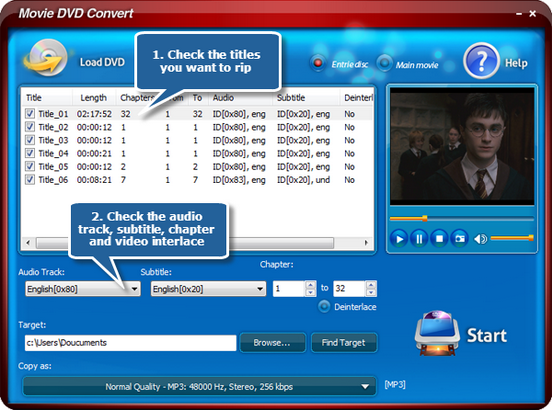Click the chapter start input field

click(289, 289)
